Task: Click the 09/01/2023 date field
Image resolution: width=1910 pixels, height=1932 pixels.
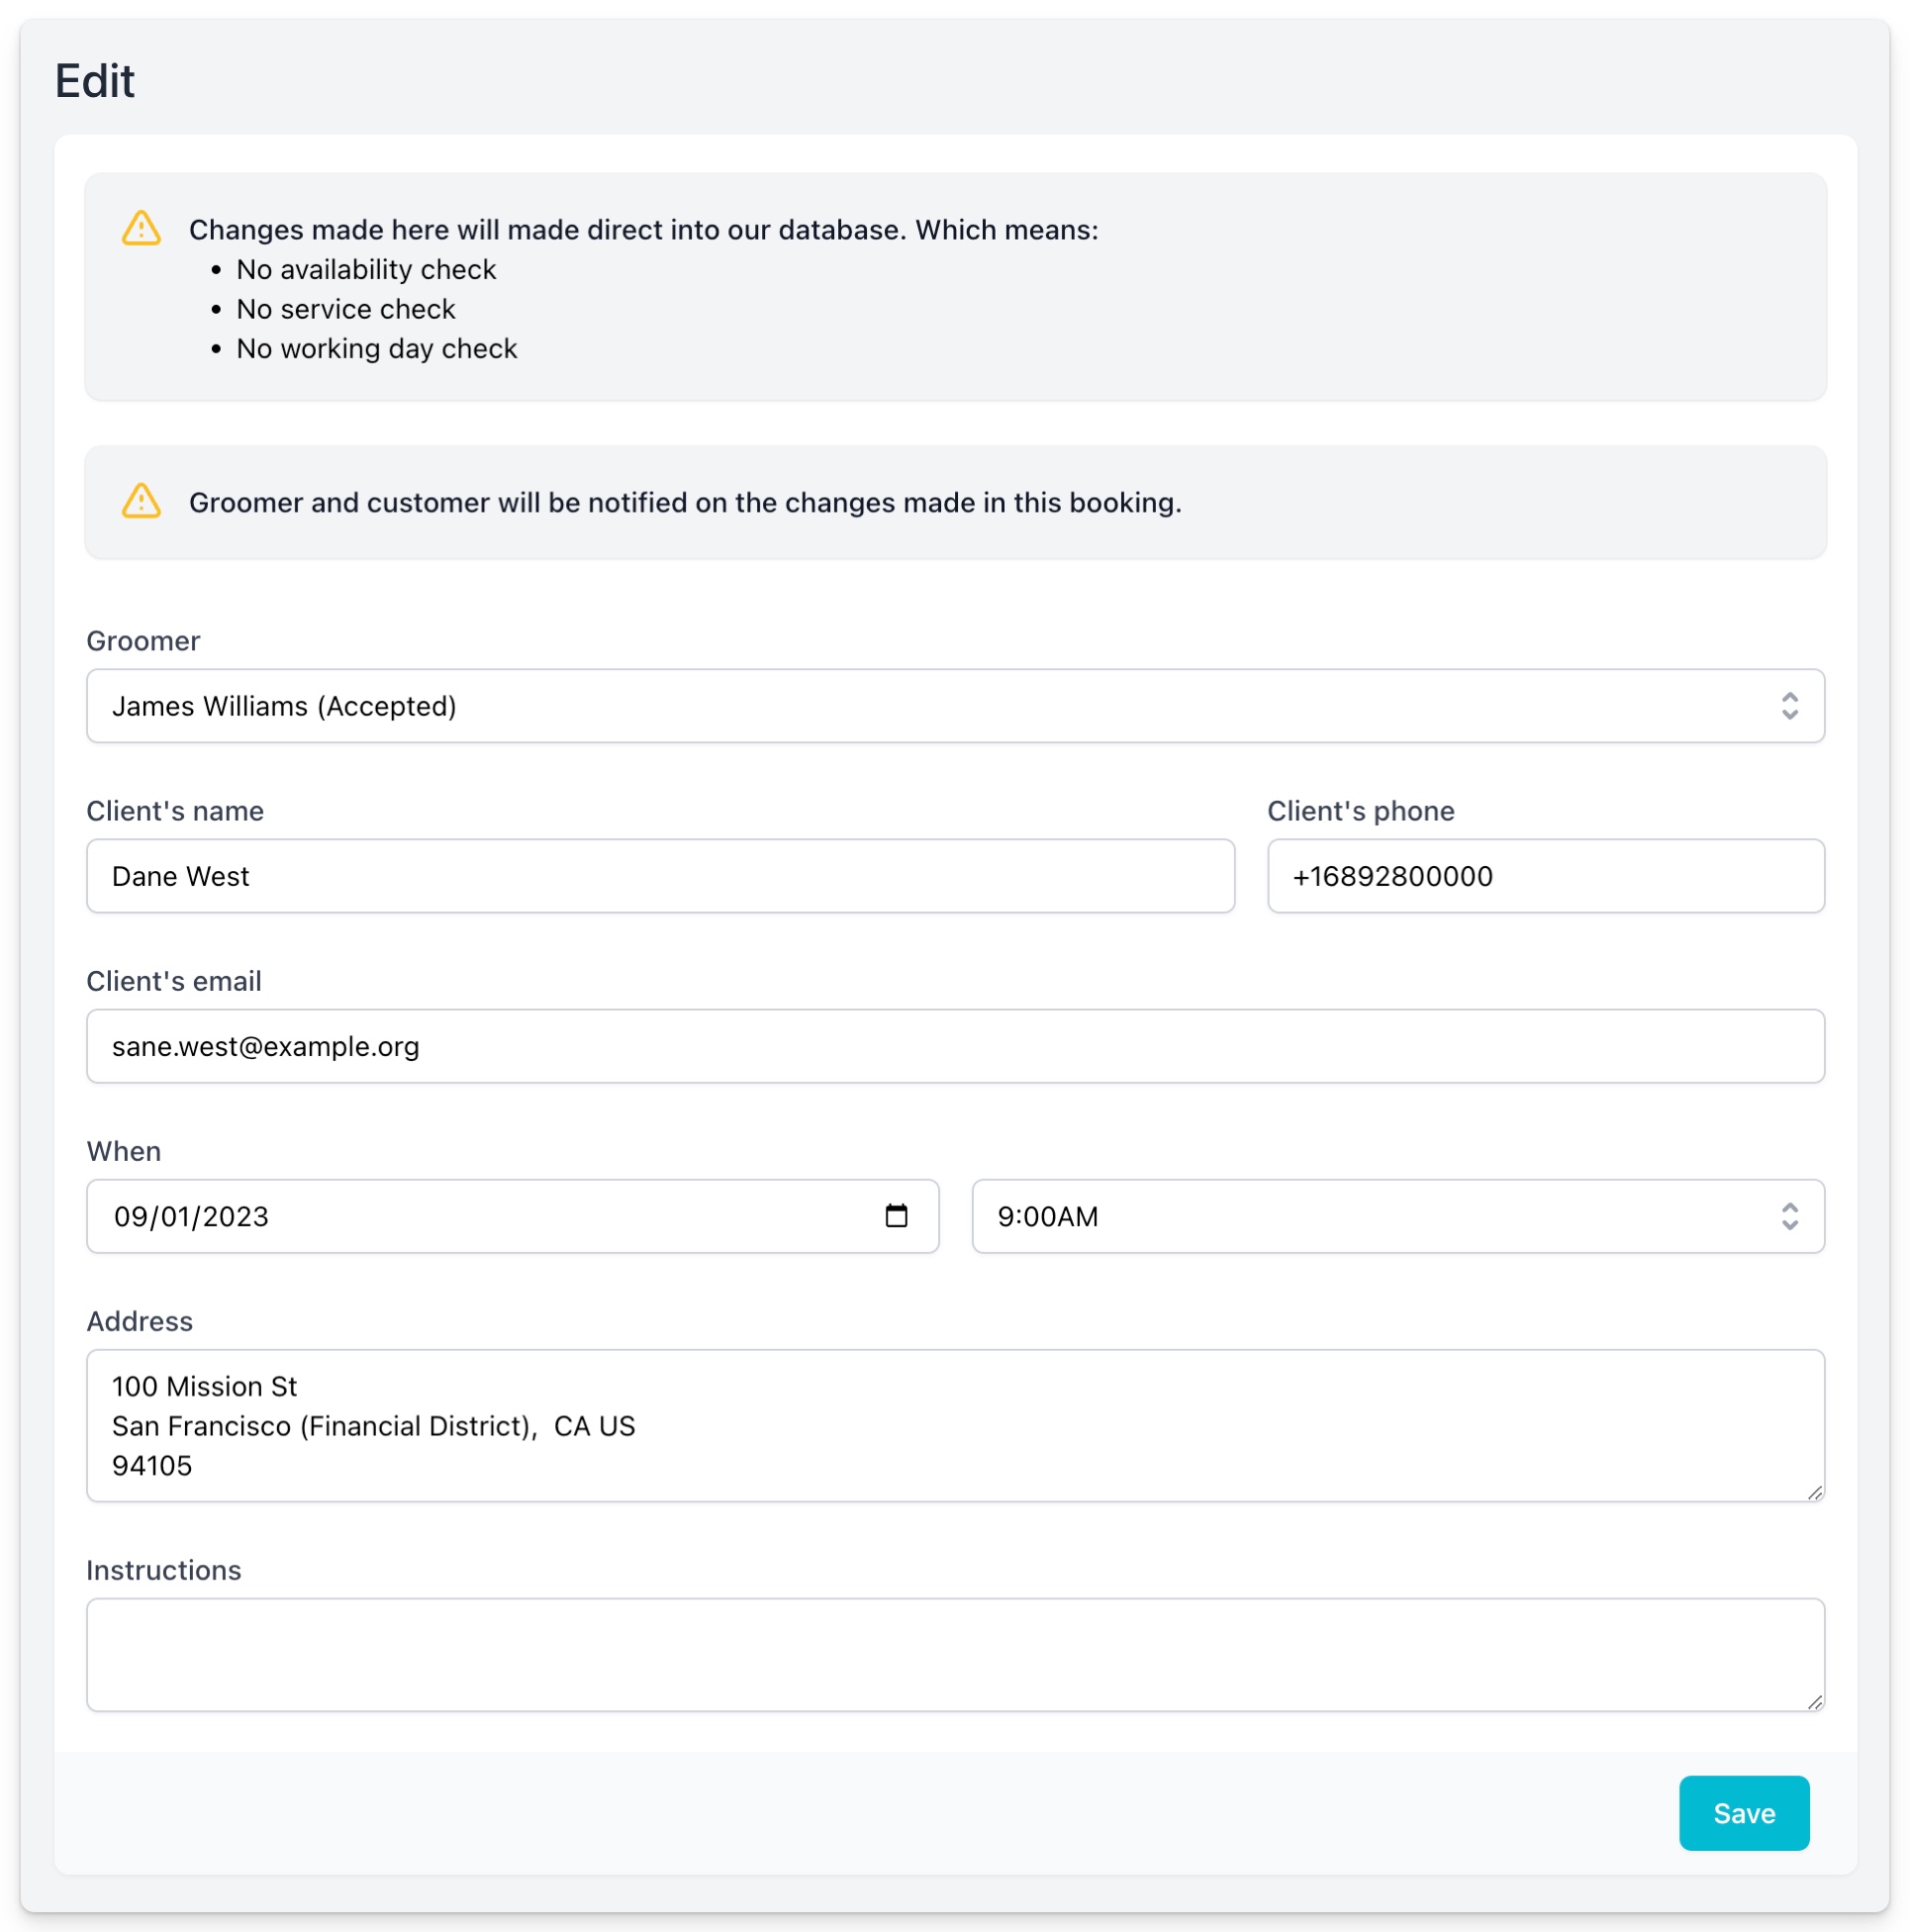Action: point(450,1216)
